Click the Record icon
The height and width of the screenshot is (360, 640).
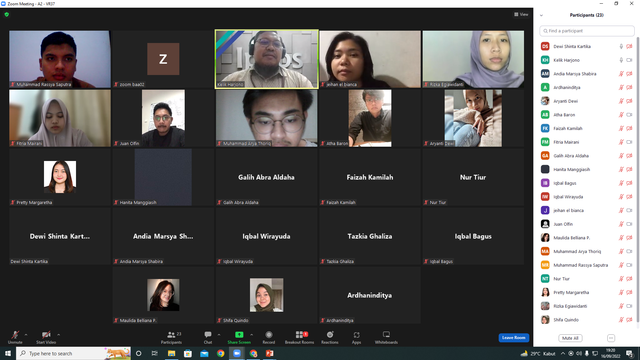click(269, 335)
